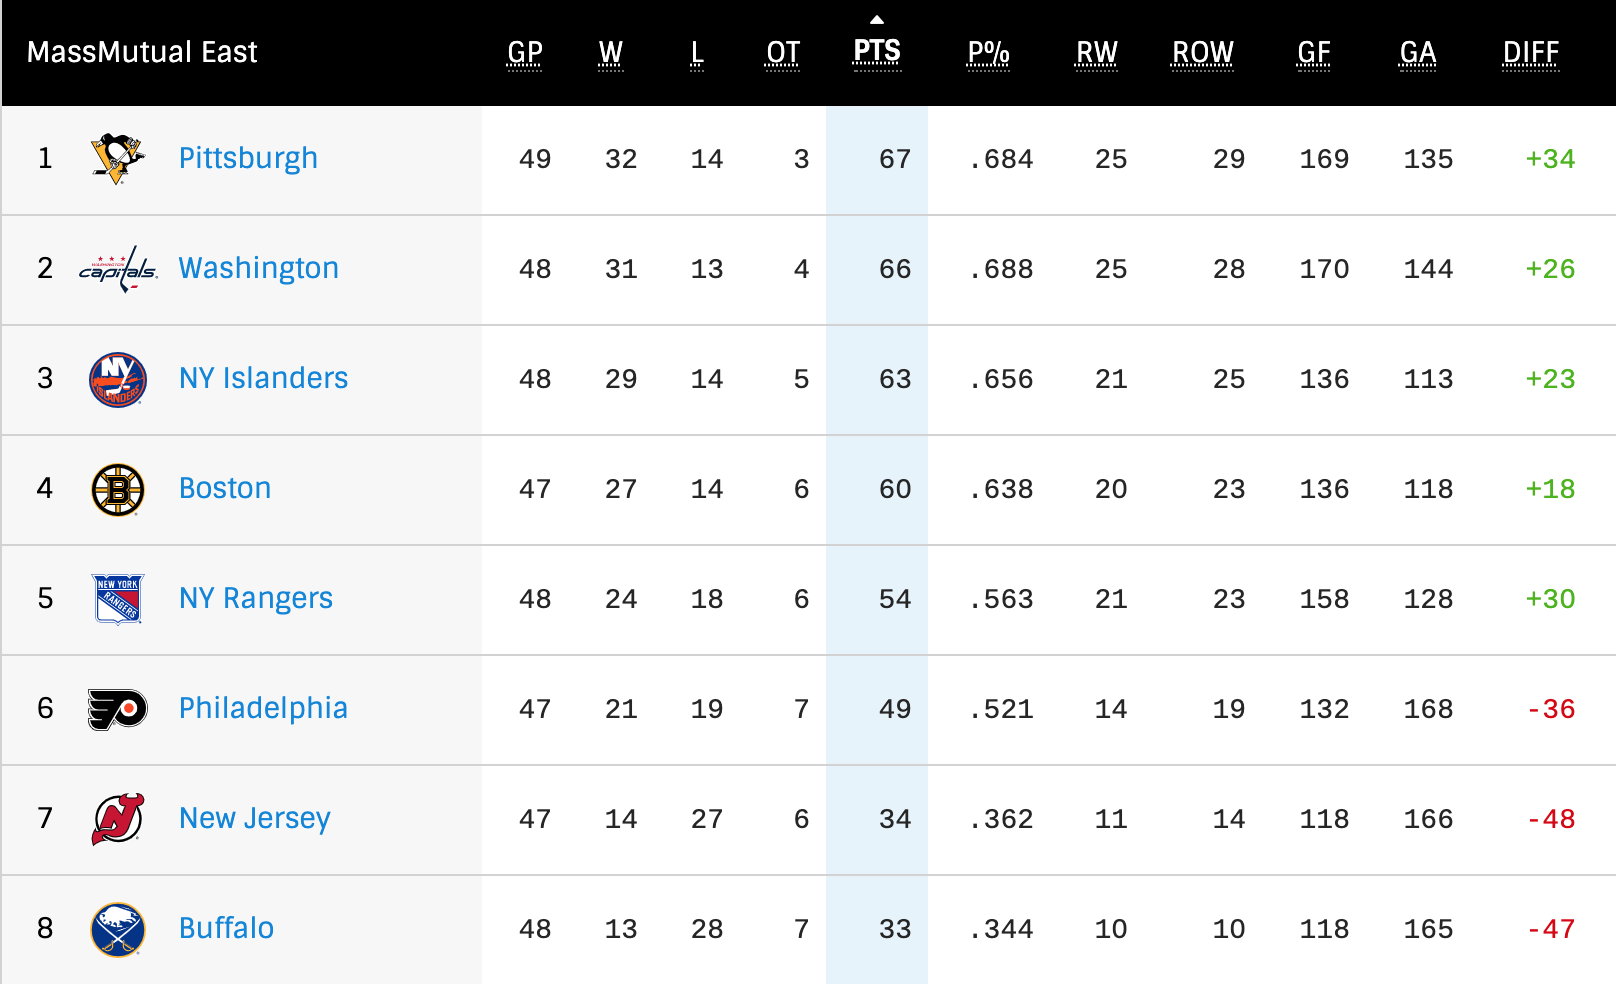Sort by RW column header
This screenshot has height=984, width=1616.
coord(1097,53)
